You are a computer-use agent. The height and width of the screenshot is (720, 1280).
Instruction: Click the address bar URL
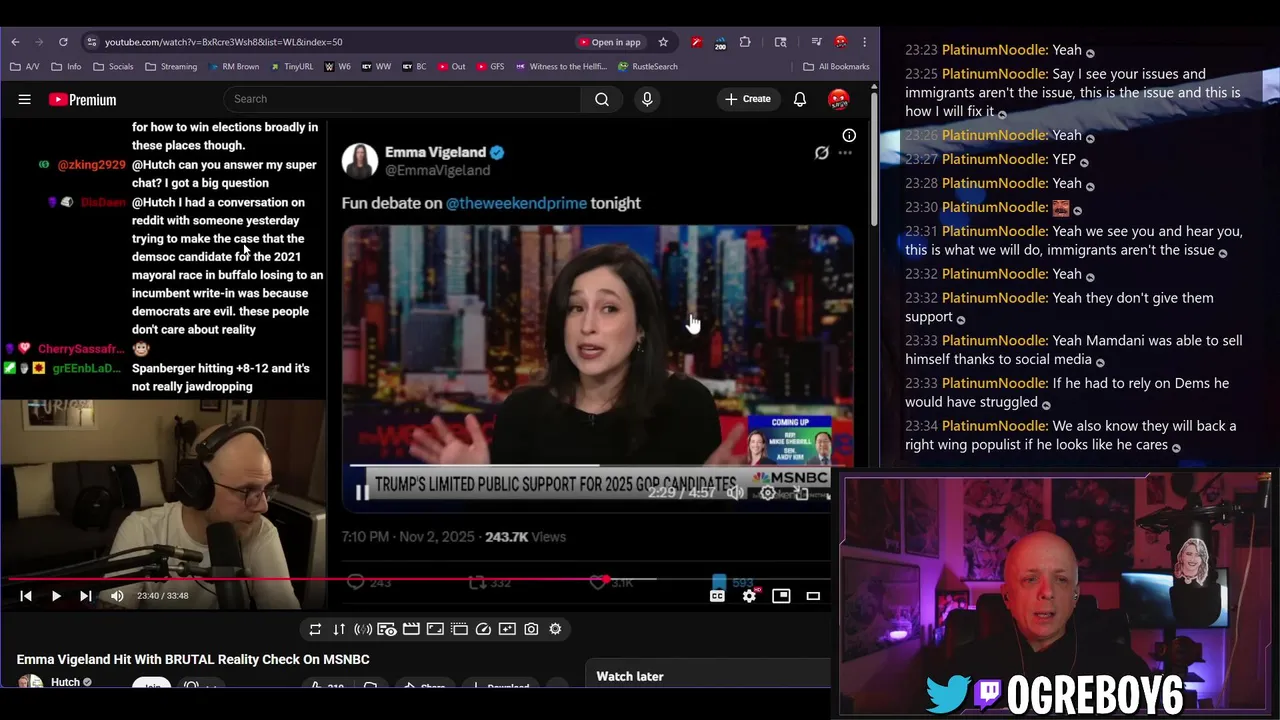223,42
